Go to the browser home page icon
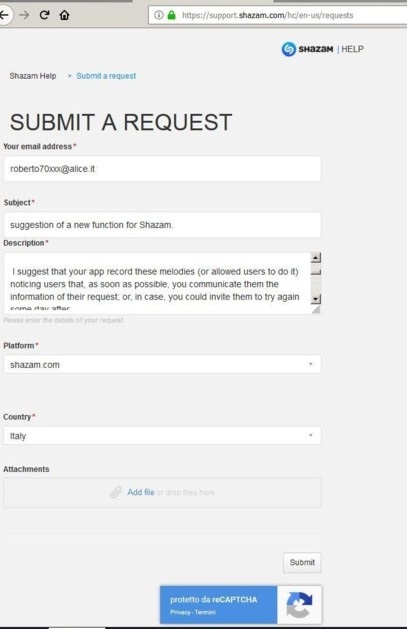 point(64,15)
